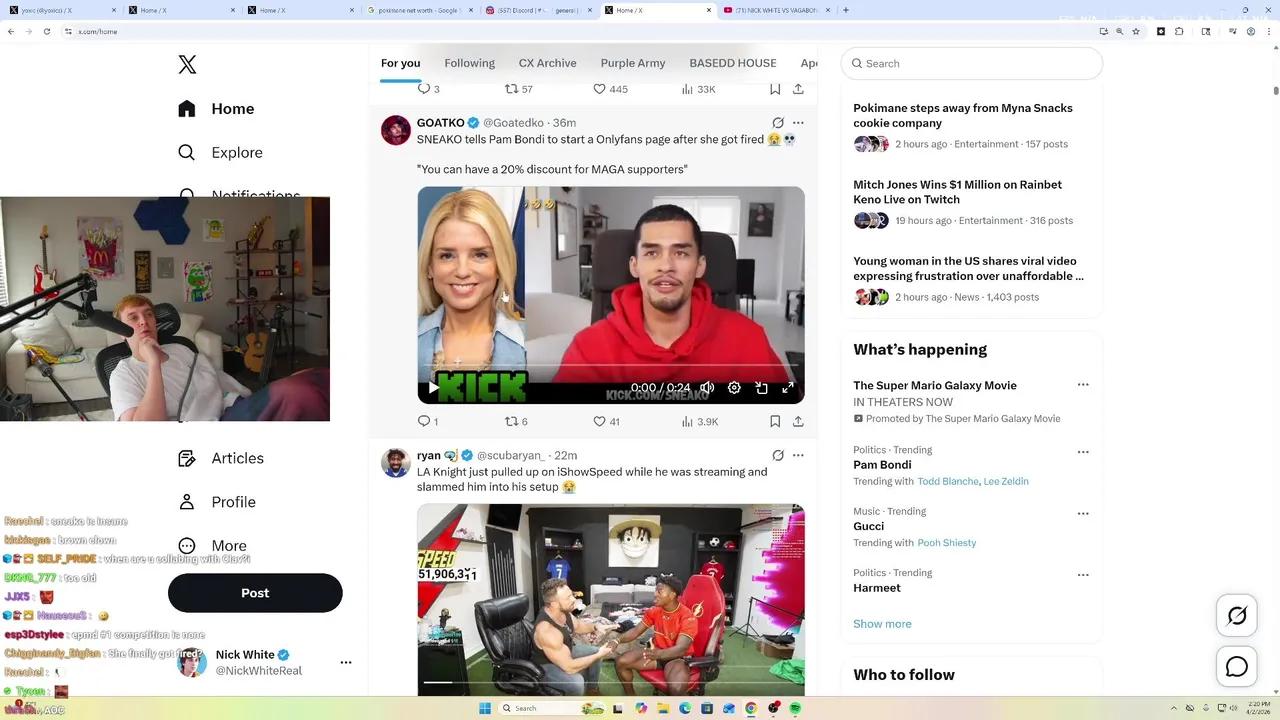Bookmark the GOATKO SNEAKO post
Viewport: 1280px width, 720px height.
(x=775, y=421)
